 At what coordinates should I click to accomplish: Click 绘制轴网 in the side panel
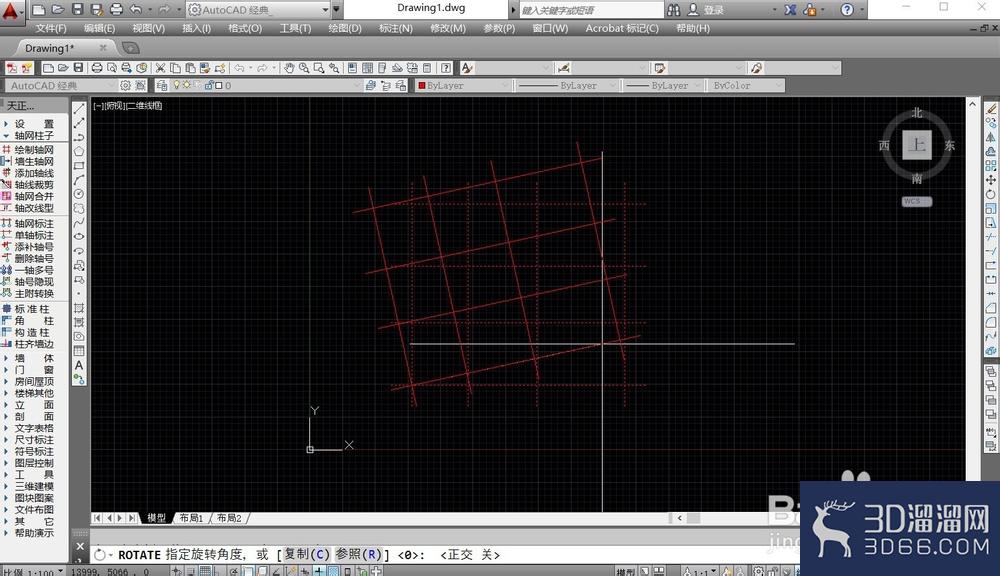(x=34, y=149)
